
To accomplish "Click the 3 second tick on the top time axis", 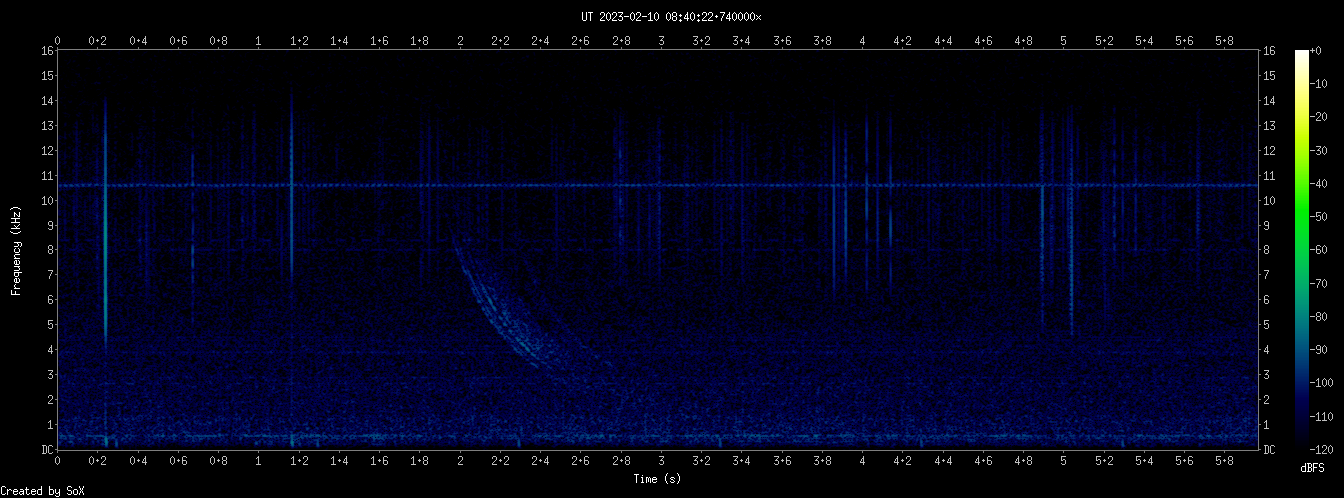I will (x=661, y=40).
